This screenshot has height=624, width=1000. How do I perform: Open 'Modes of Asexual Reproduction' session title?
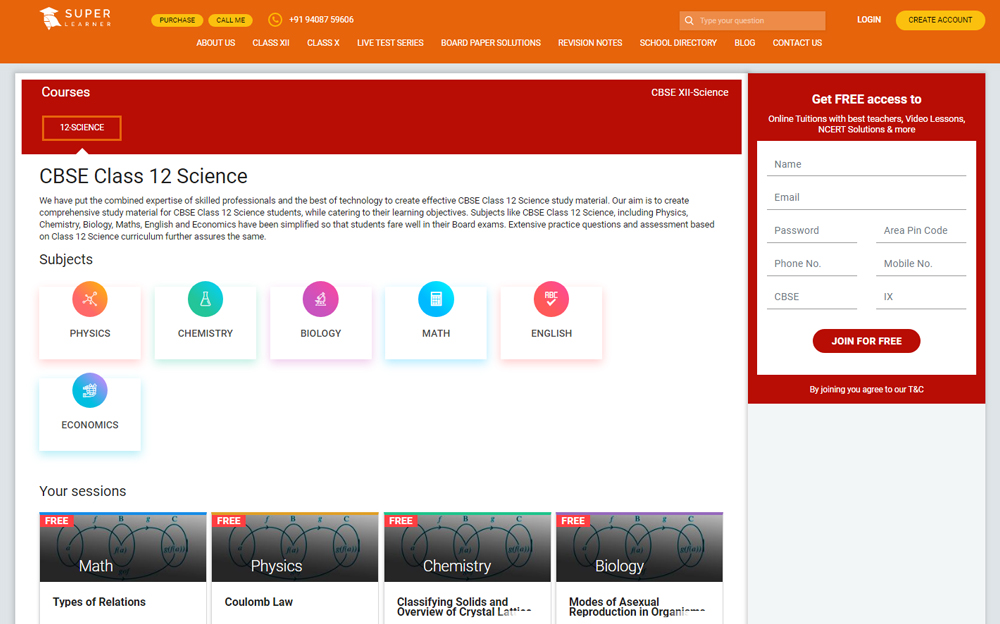[636, 607]
